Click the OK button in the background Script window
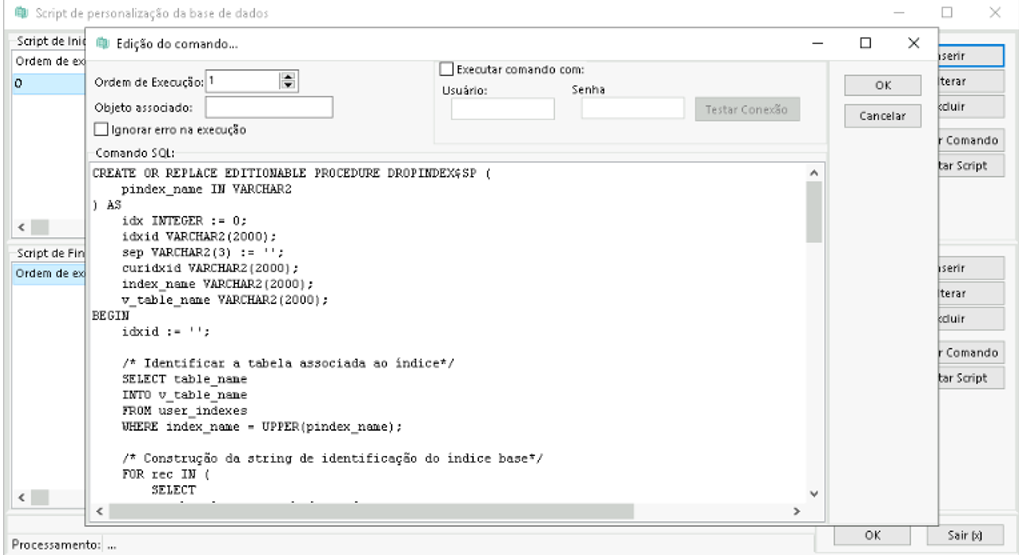 (x=872, y=535)
